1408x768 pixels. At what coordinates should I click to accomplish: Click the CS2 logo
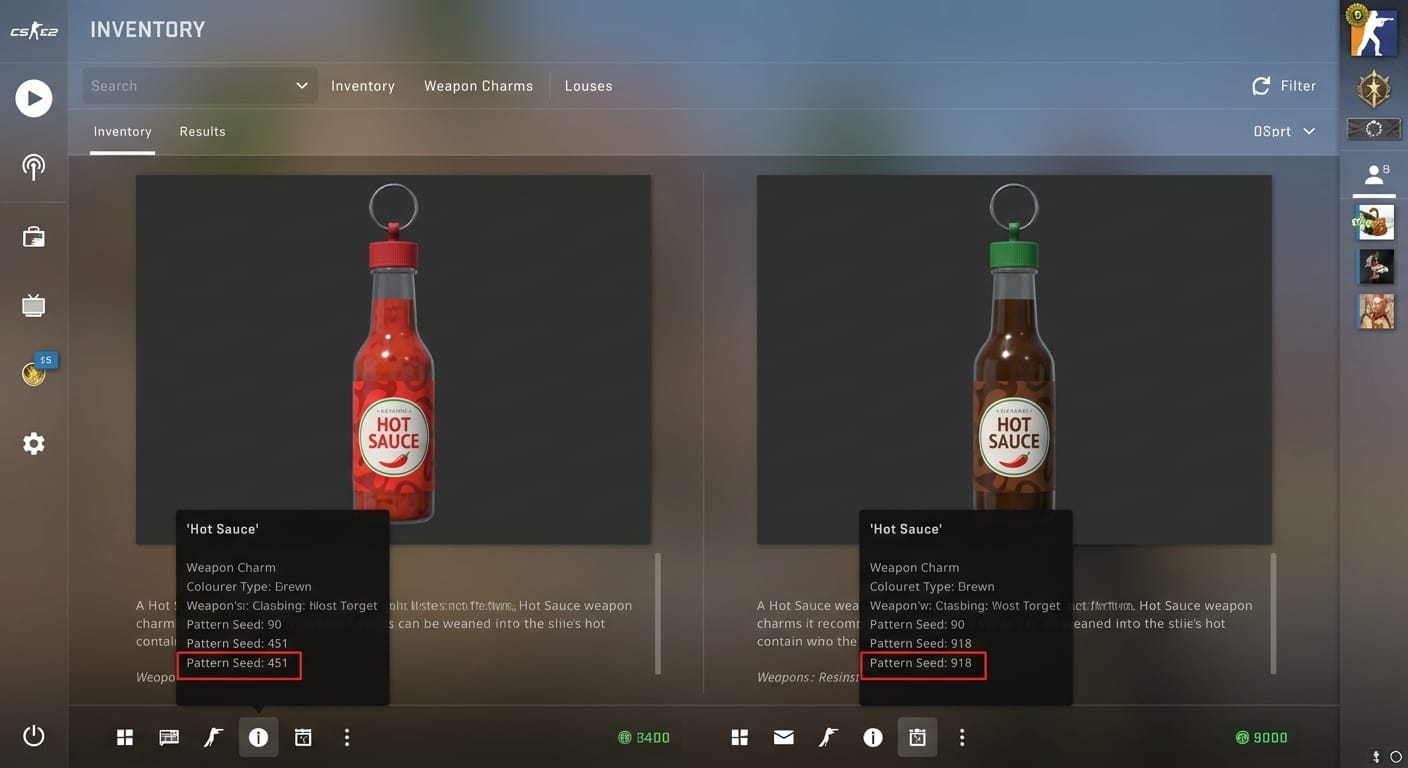[x=34, y=31]
